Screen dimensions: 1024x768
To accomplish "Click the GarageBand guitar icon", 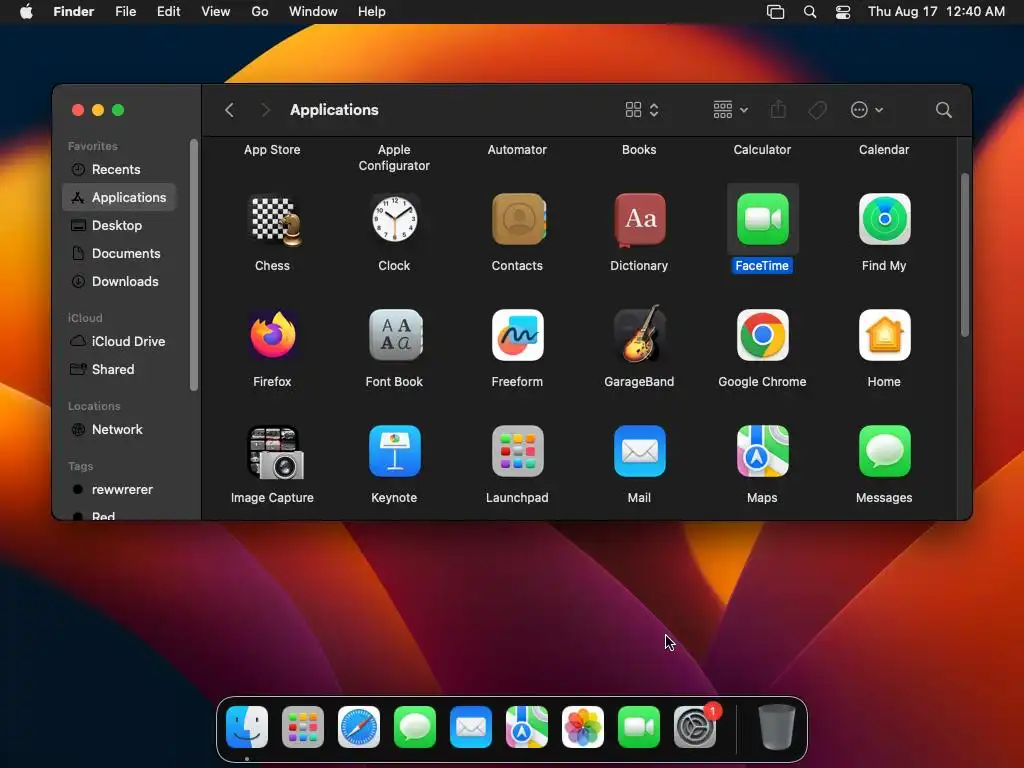I will 640,334.
